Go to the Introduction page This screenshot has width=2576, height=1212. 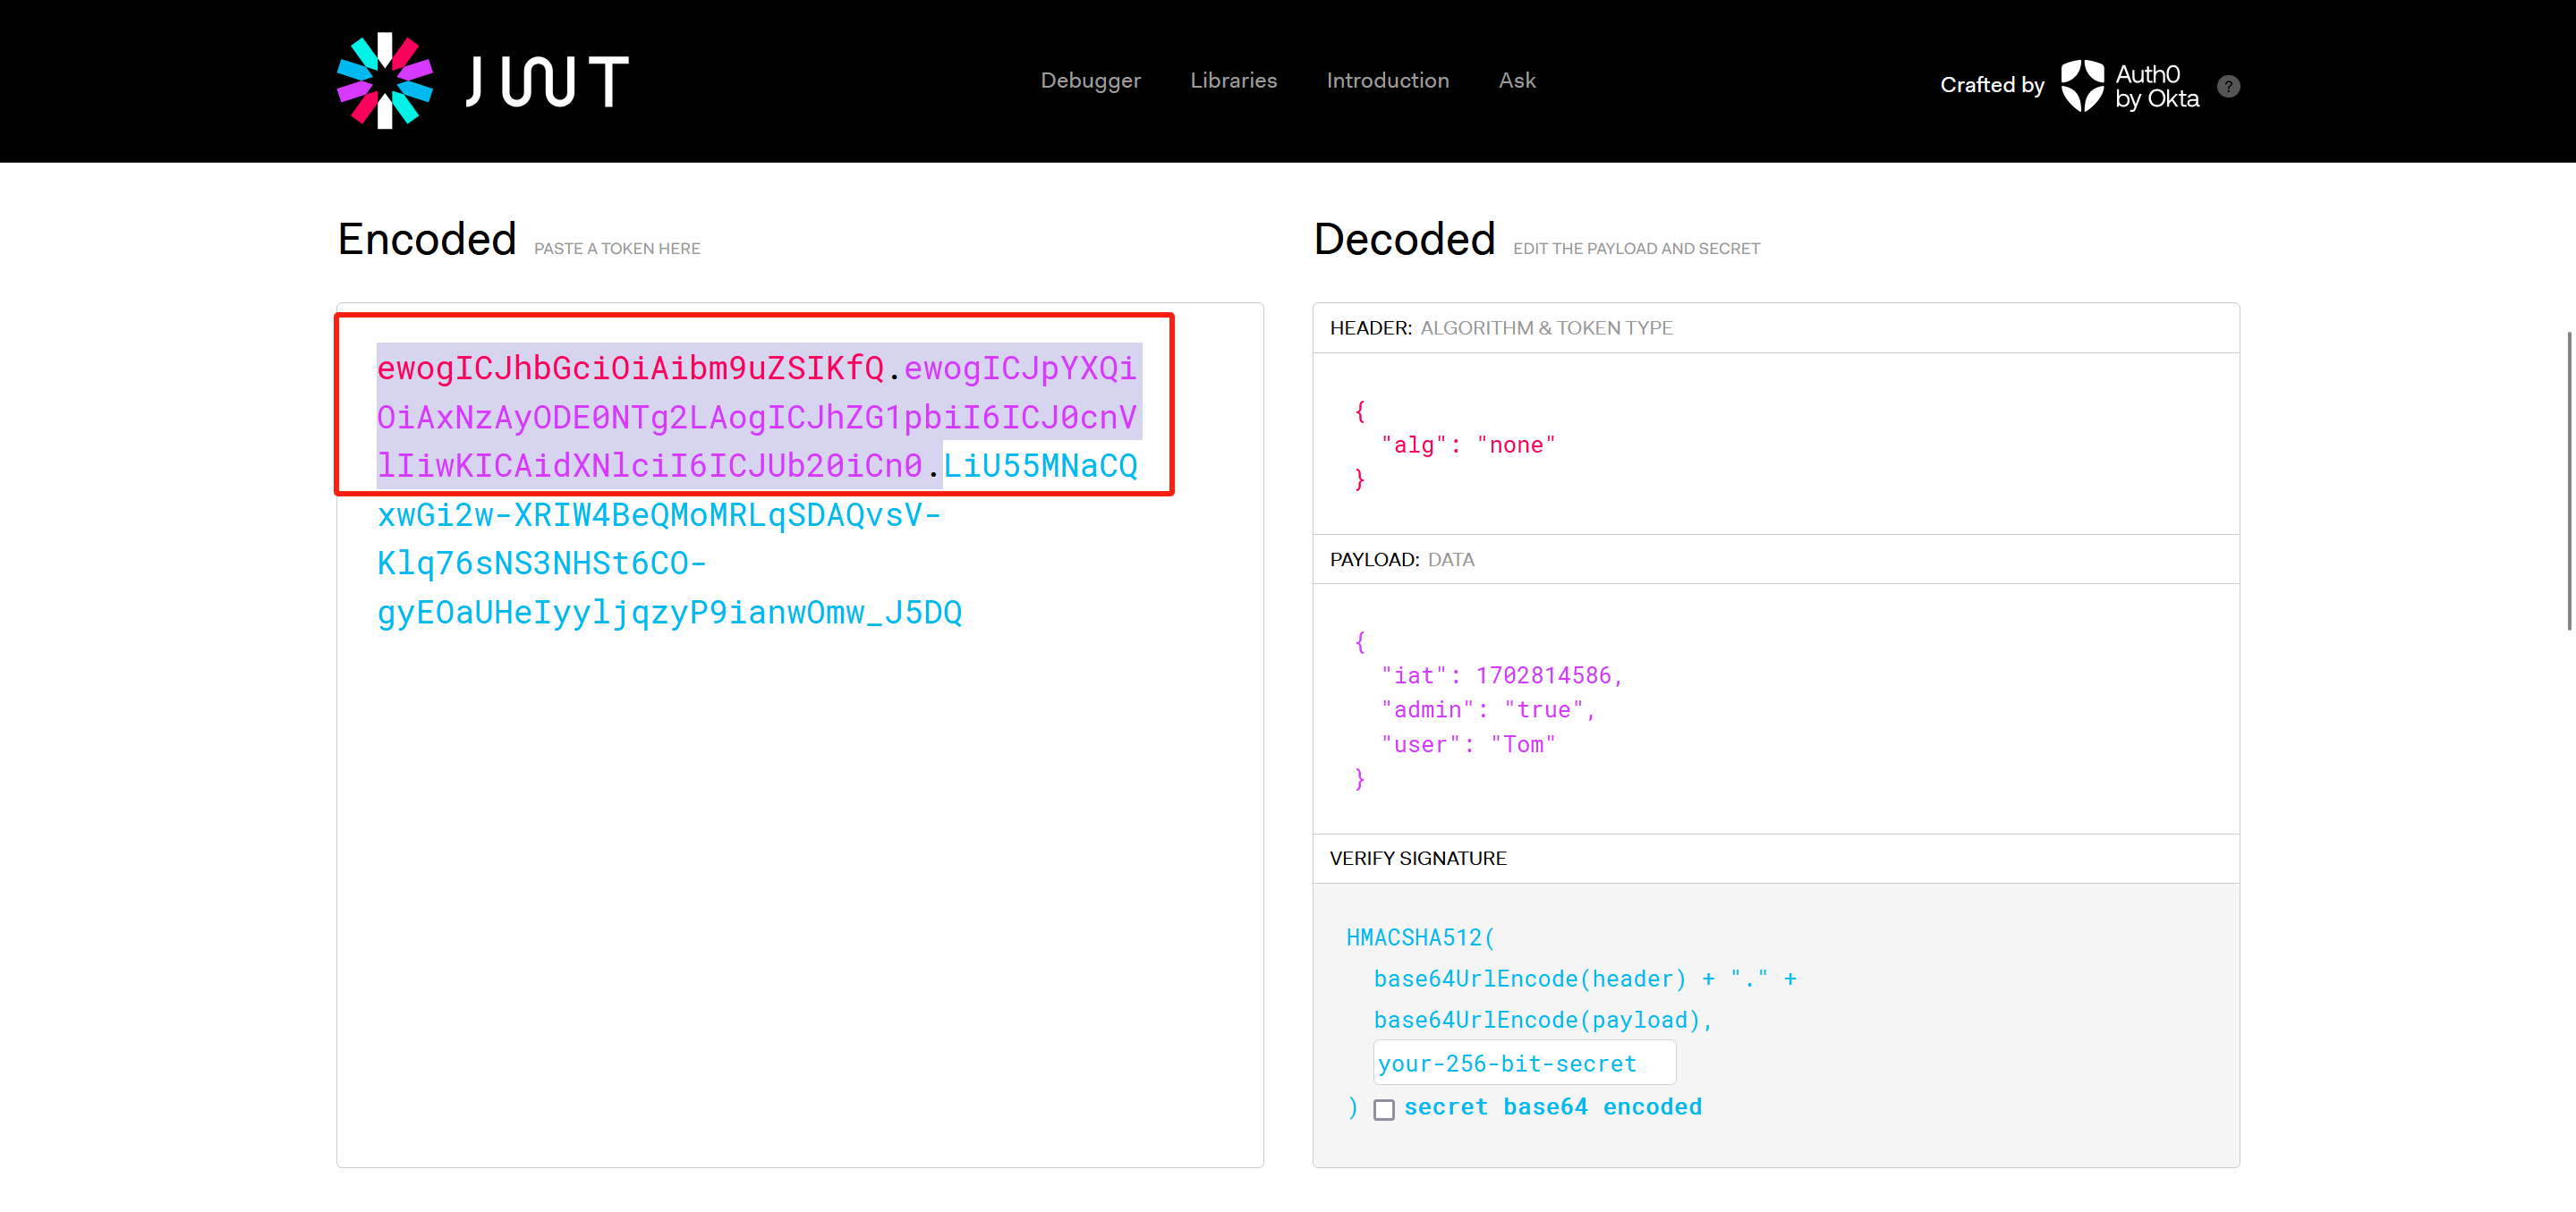coord(1387,80)
